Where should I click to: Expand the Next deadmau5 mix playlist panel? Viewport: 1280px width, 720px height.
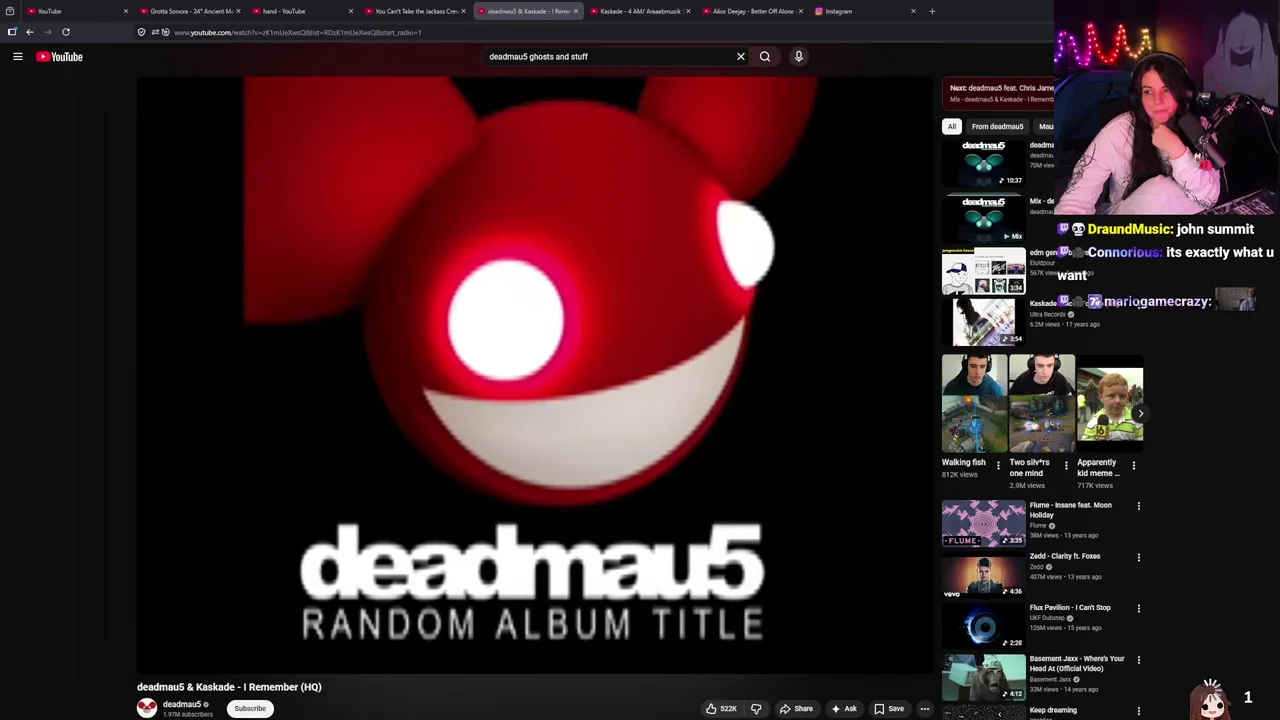[x=998, y=93]
